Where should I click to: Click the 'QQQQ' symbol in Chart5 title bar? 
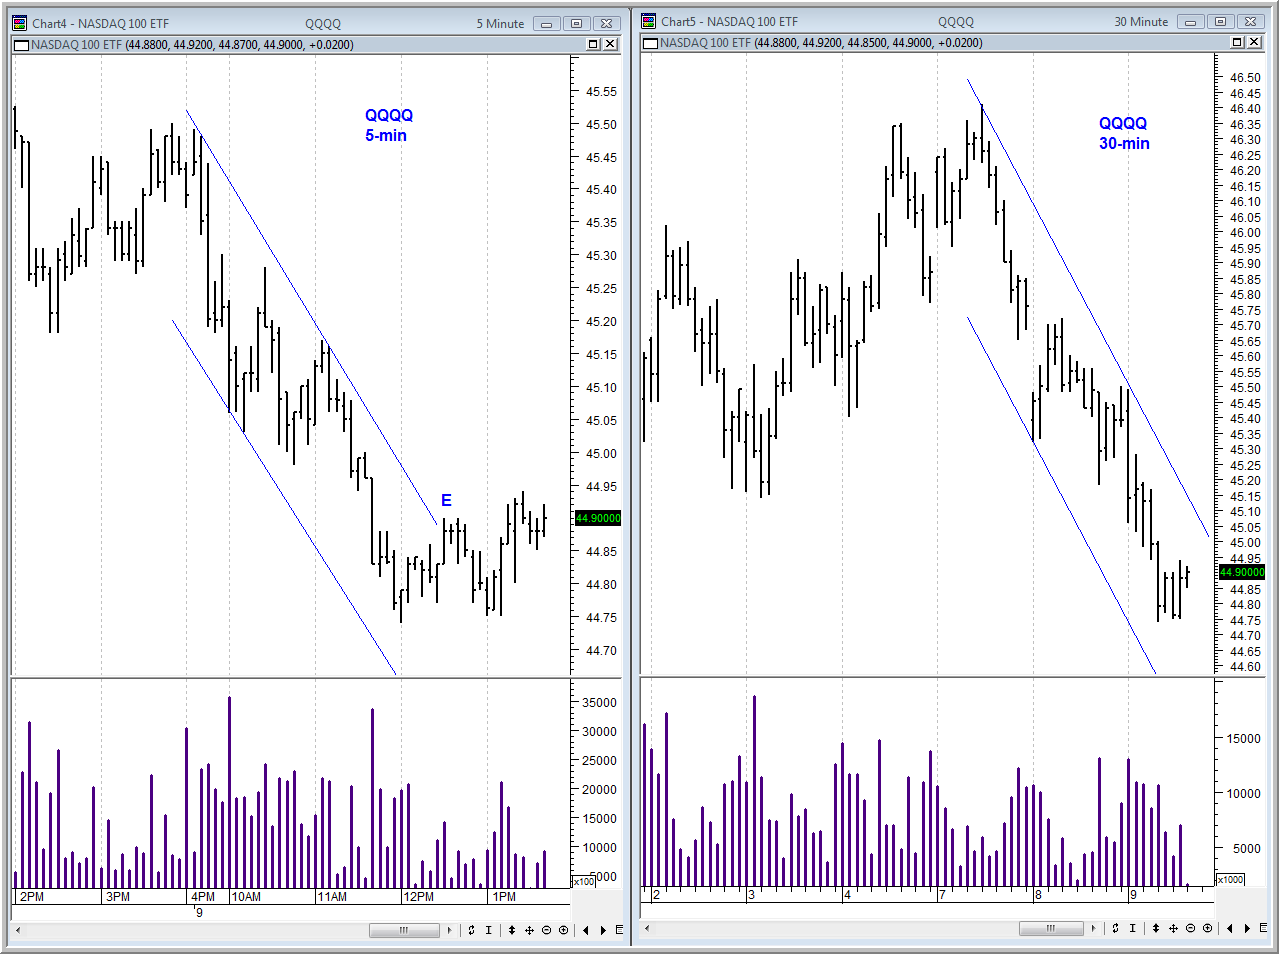(x=956, y=21)
